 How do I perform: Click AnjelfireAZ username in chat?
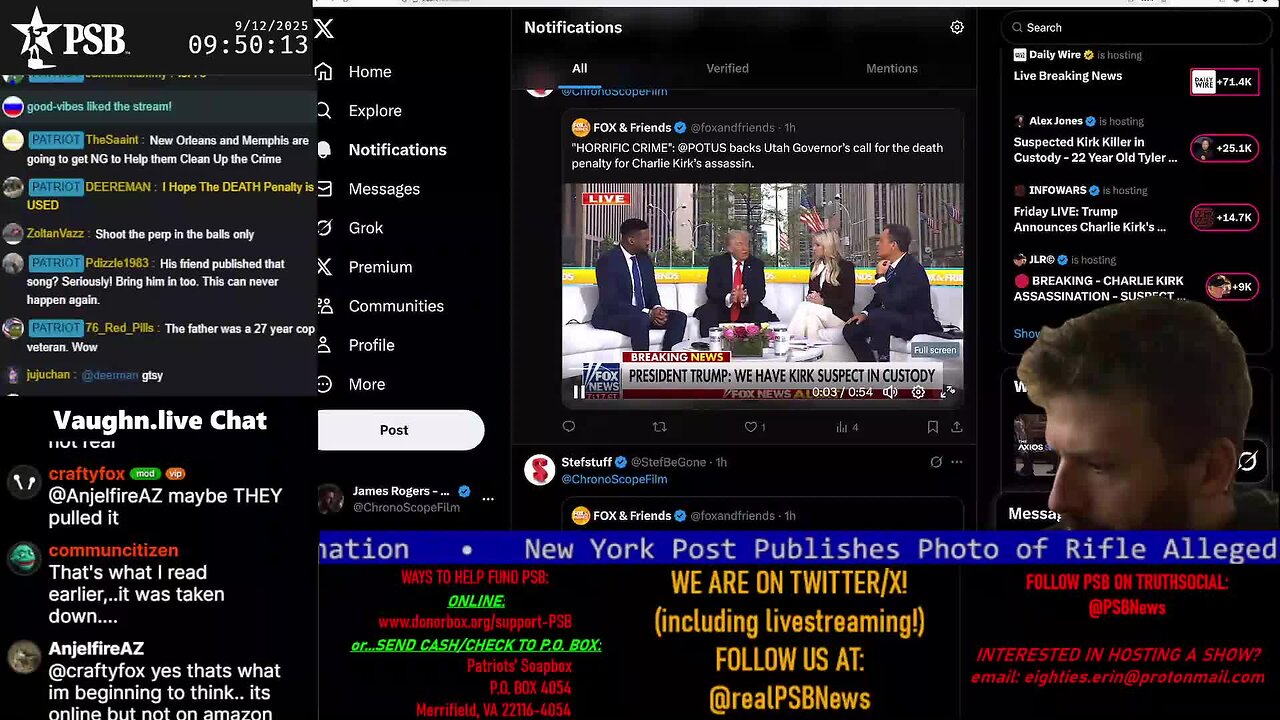click(x=96, y=649)
